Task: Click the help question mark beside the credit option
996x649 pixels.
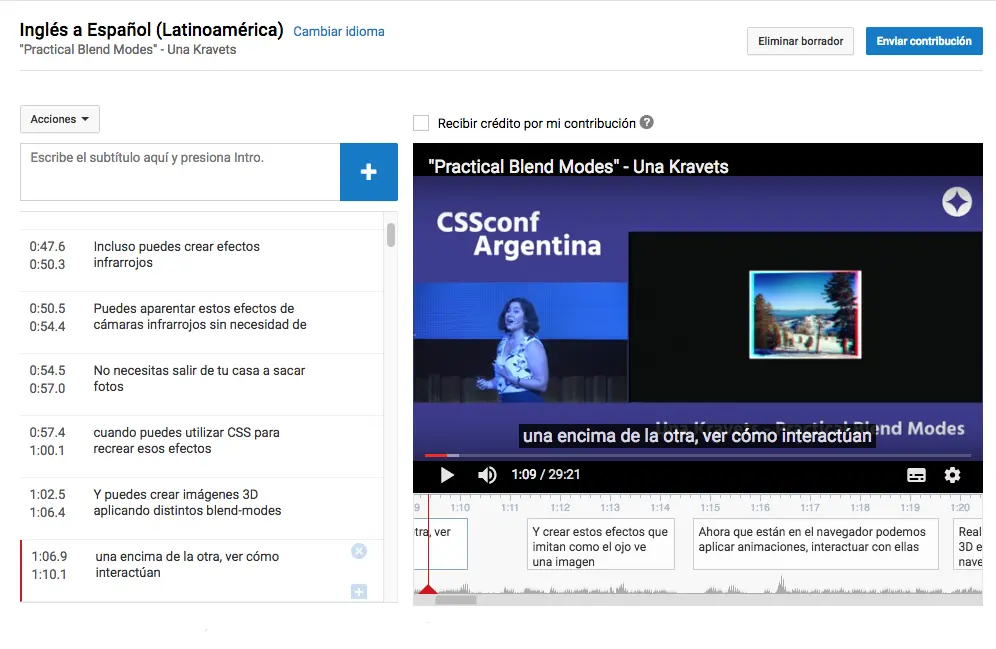Action: tap(647, 121)
